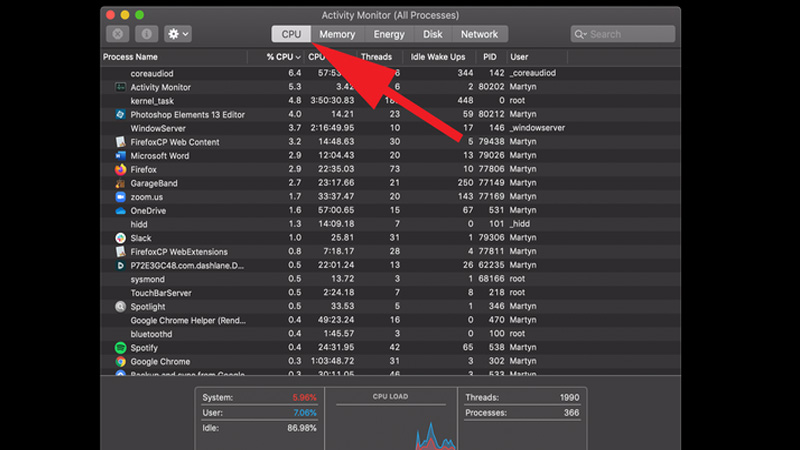Click _windowserver user cell
This screenshot has width=800, height=450.
pyautogui.click(x=537, y=128)
